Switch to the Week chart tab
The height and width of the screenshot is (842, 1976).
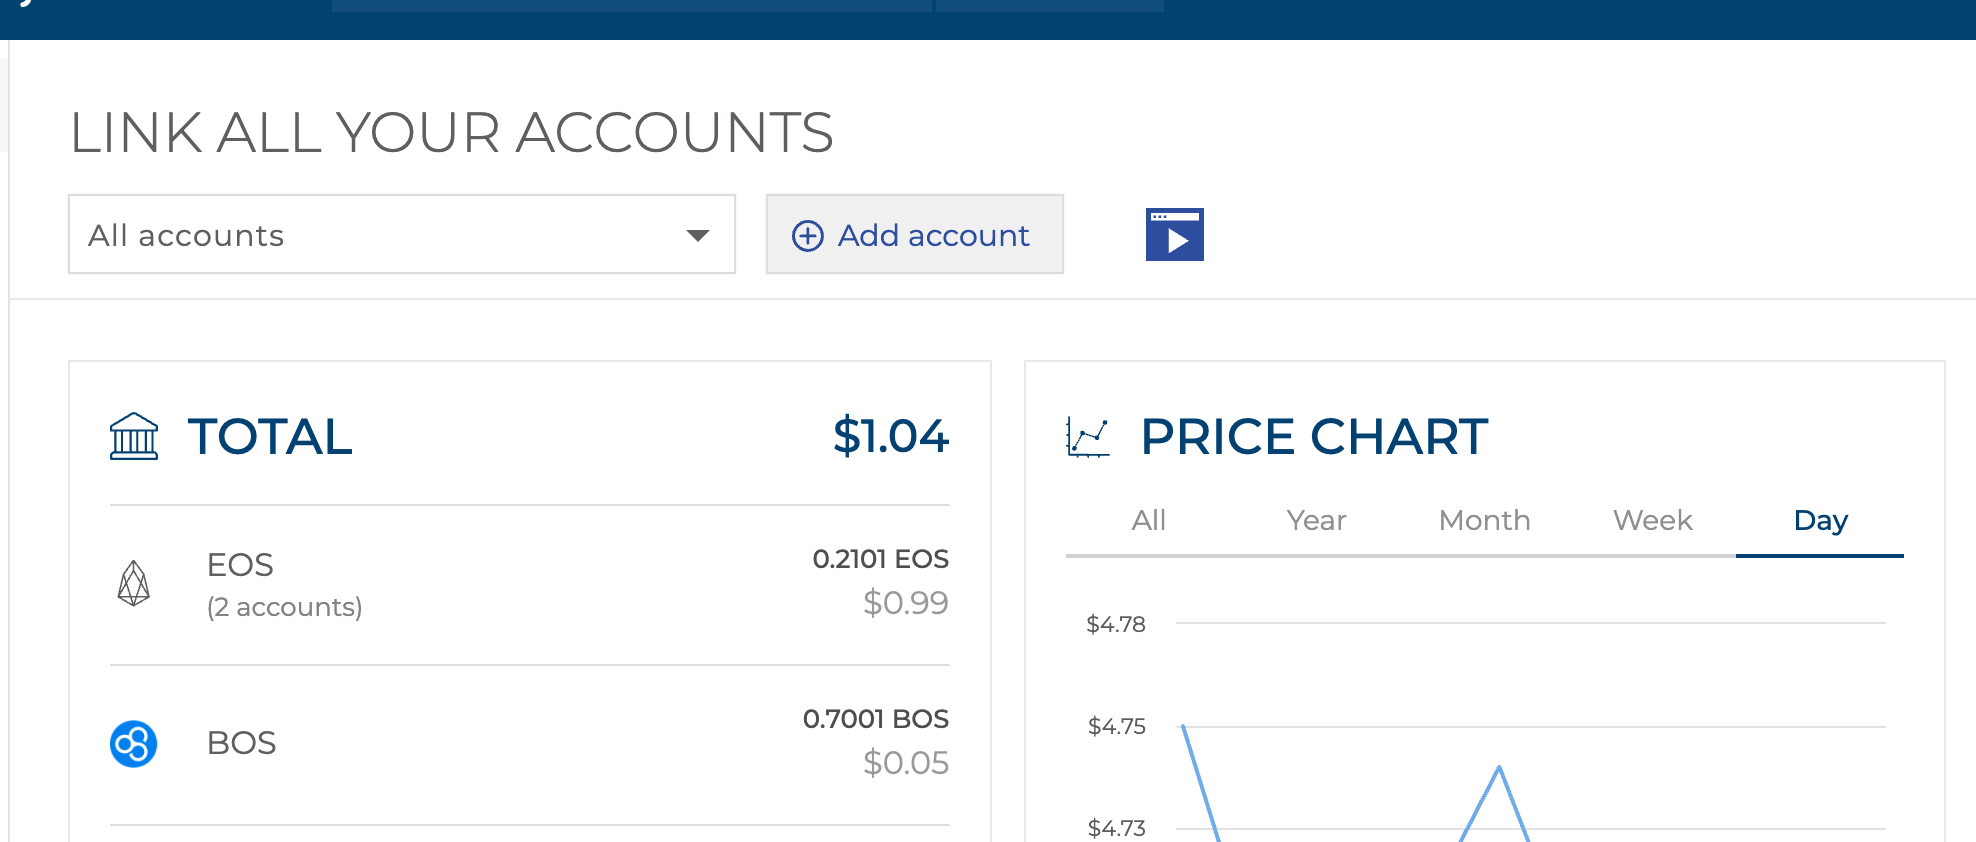(x=1652, y=521)
